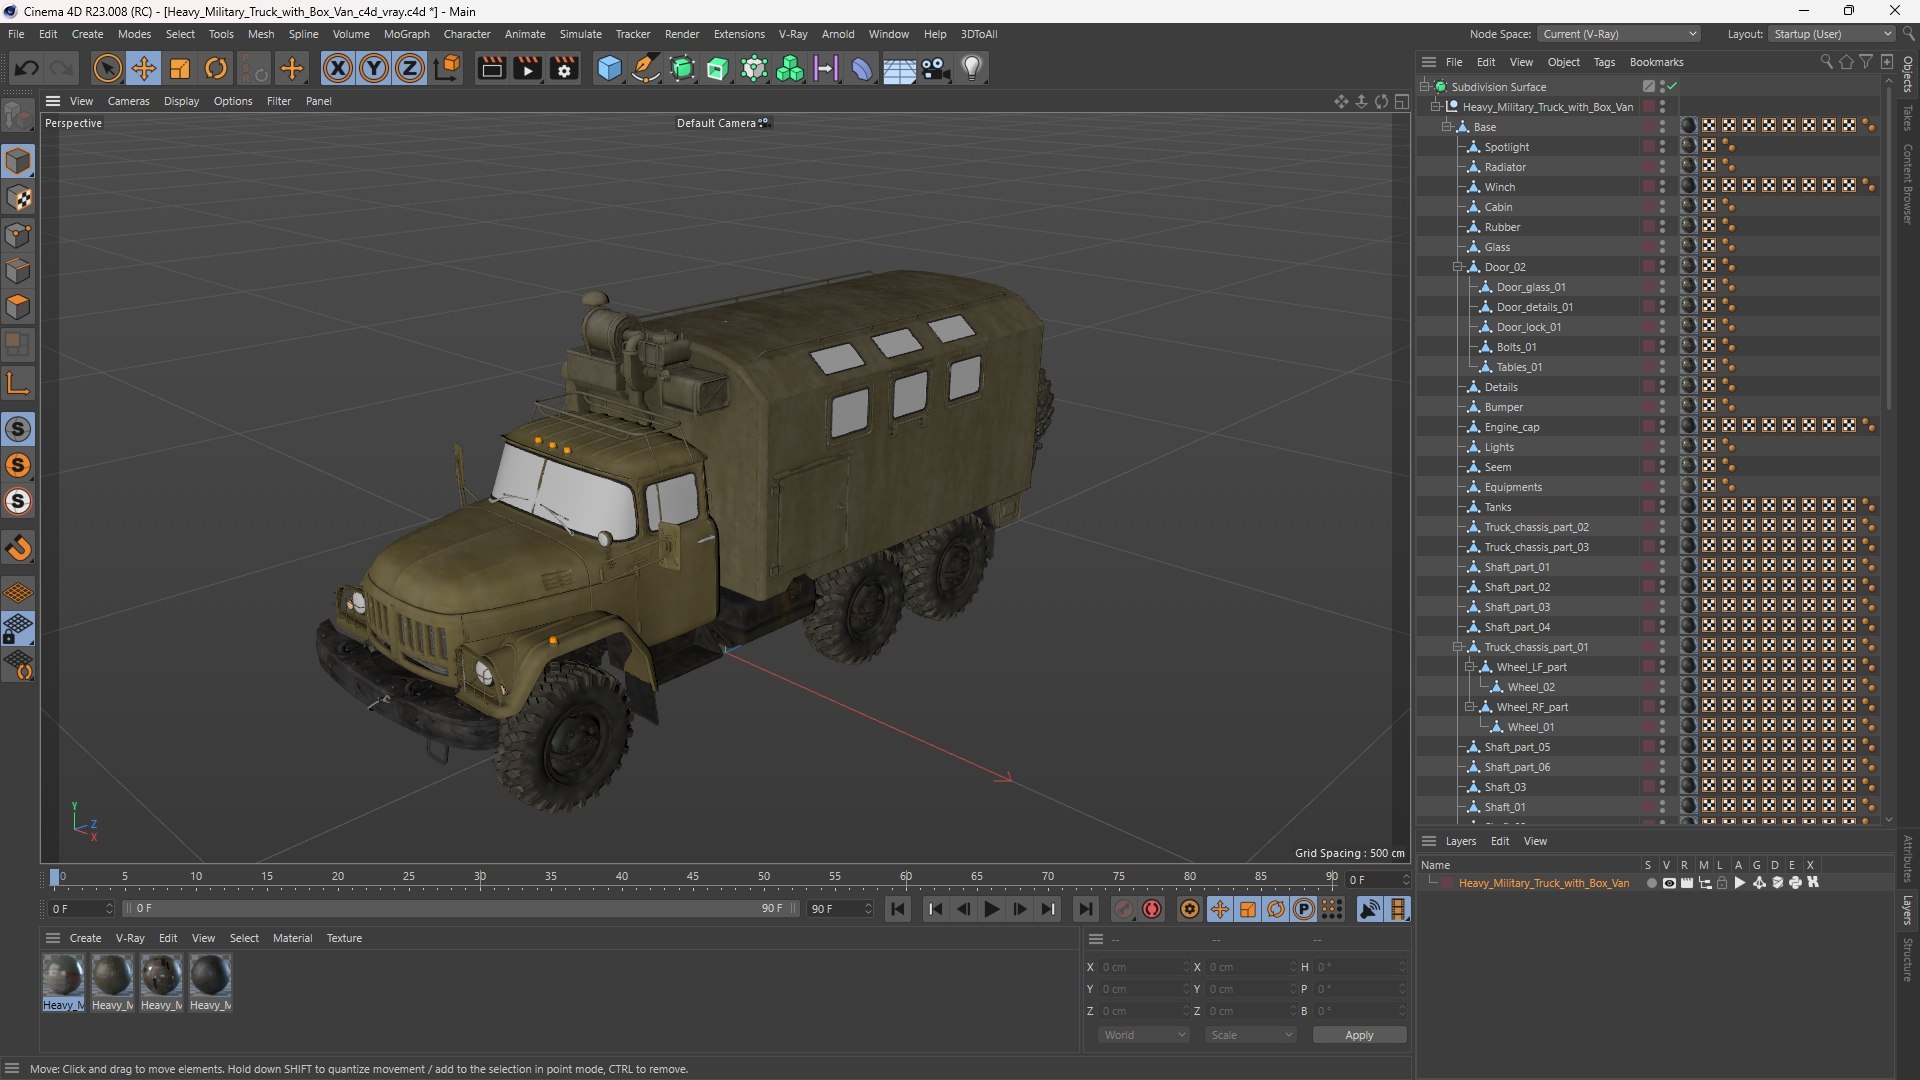
Task: Click the X position input field
Action: (x=1145, y=967)
